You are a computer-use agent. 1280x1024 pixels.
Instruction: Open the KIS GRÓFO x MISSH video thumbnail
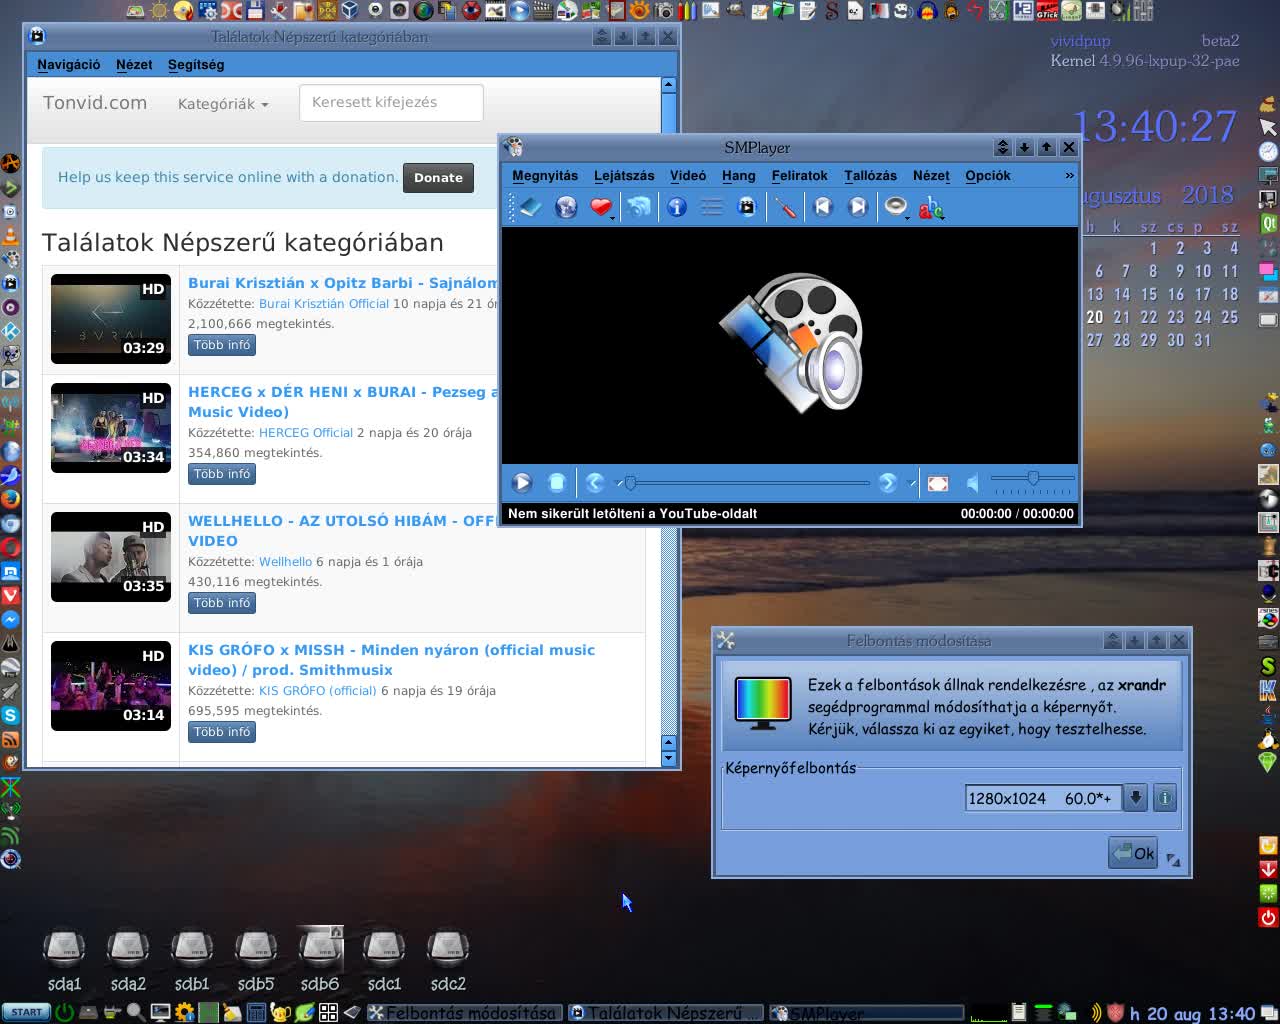tap(111, 686)
